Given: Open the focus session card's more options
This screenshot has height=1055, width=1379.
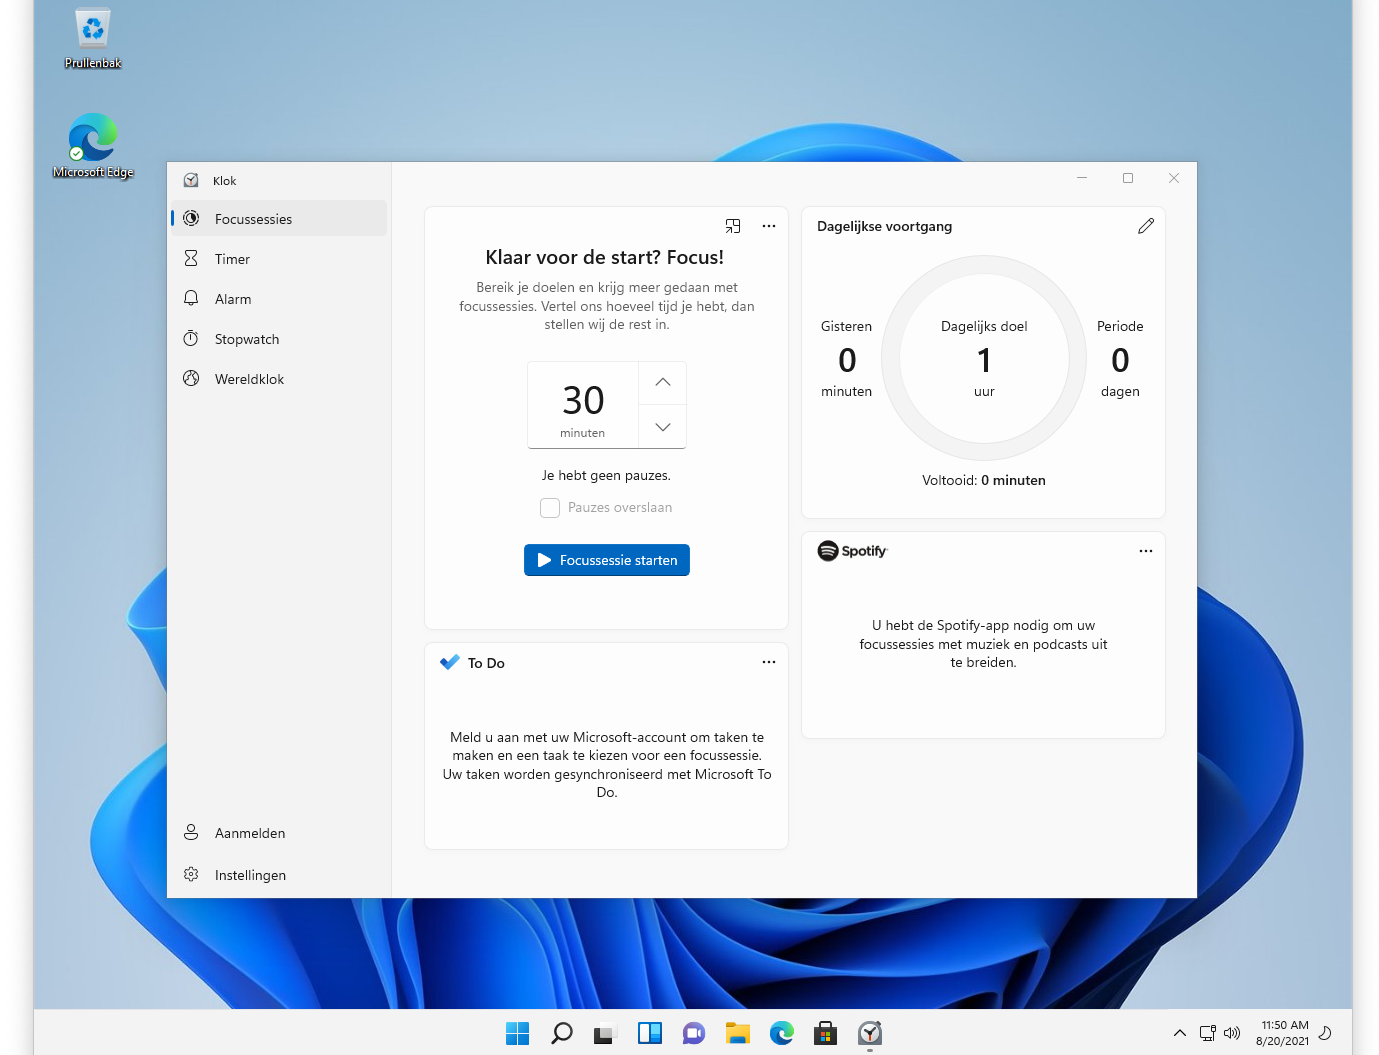Looking at the screenshot, I should (x=768, y=226).
